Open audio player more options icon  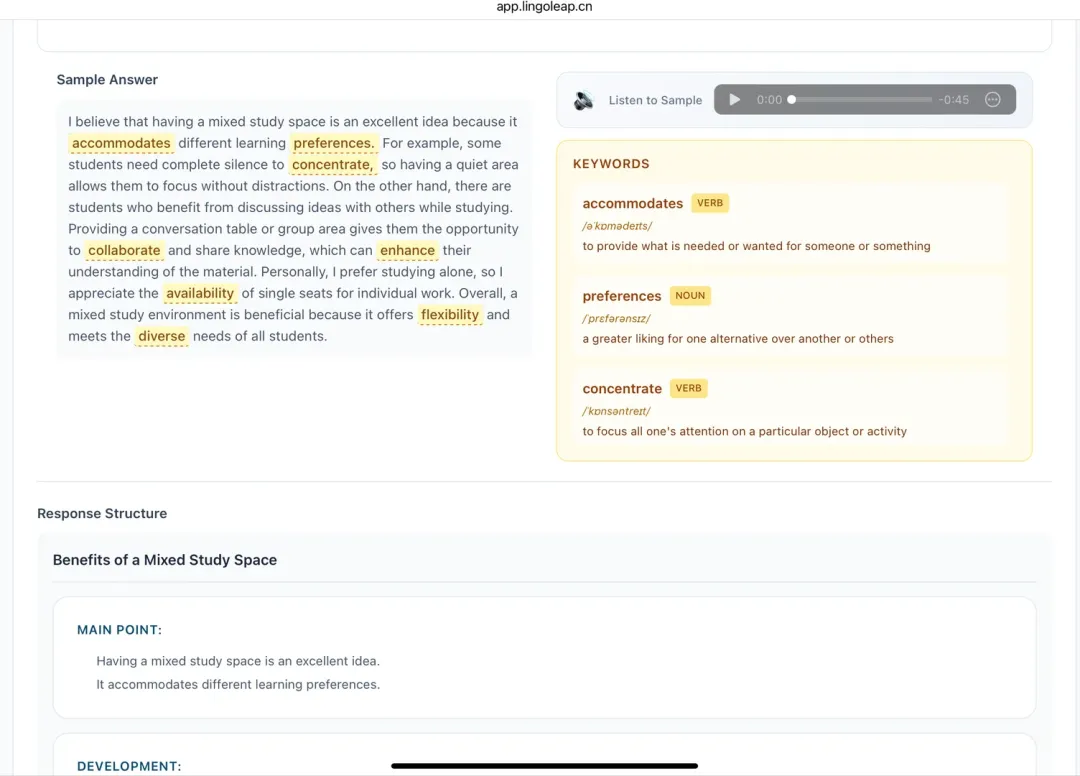[x=993, y=100]
